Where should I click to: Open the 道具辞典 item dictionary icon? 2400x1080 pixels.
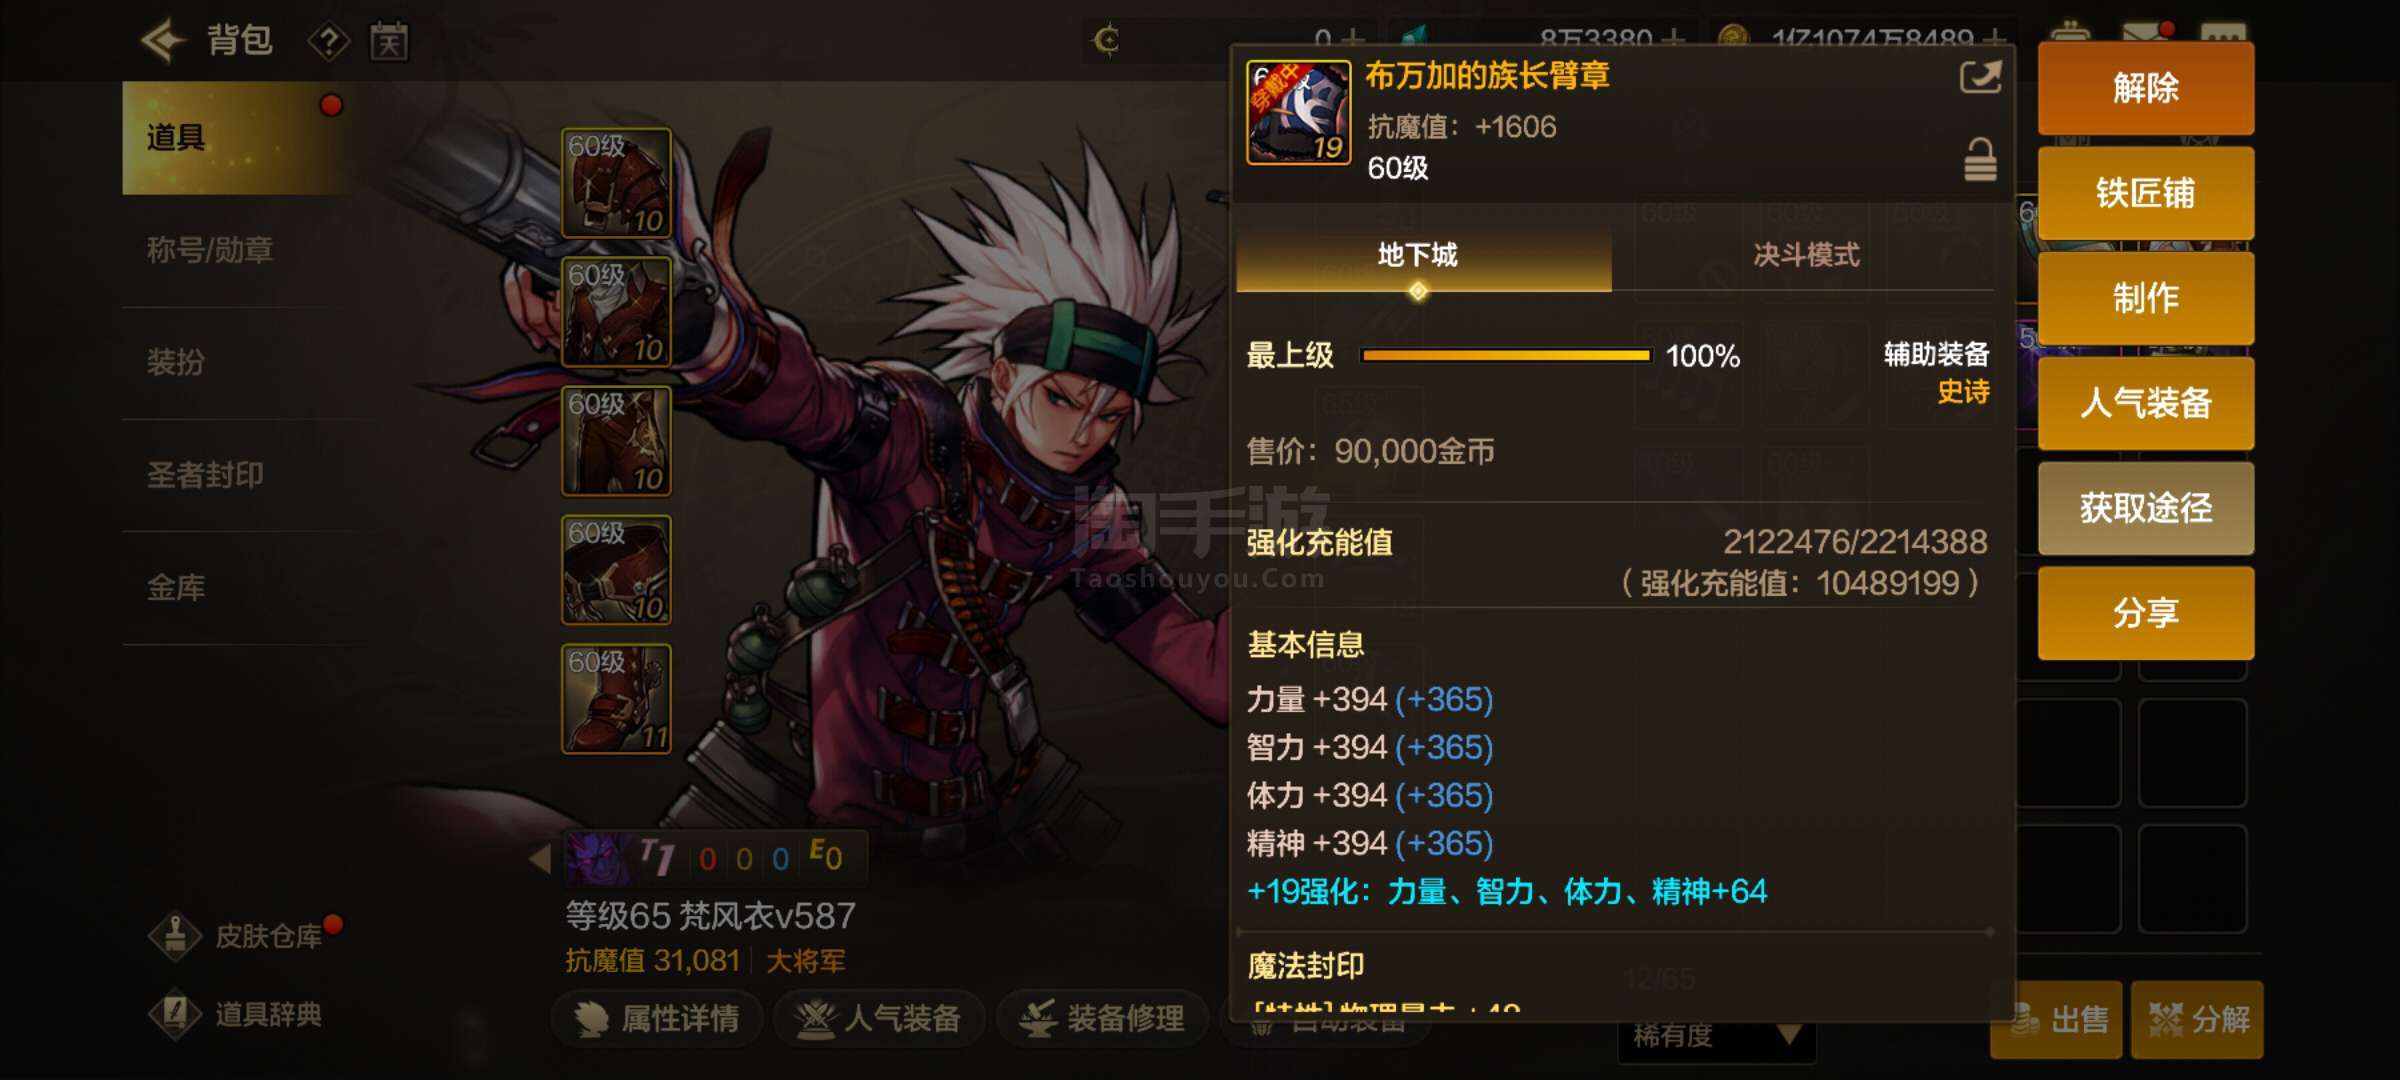pos(176,1014)
